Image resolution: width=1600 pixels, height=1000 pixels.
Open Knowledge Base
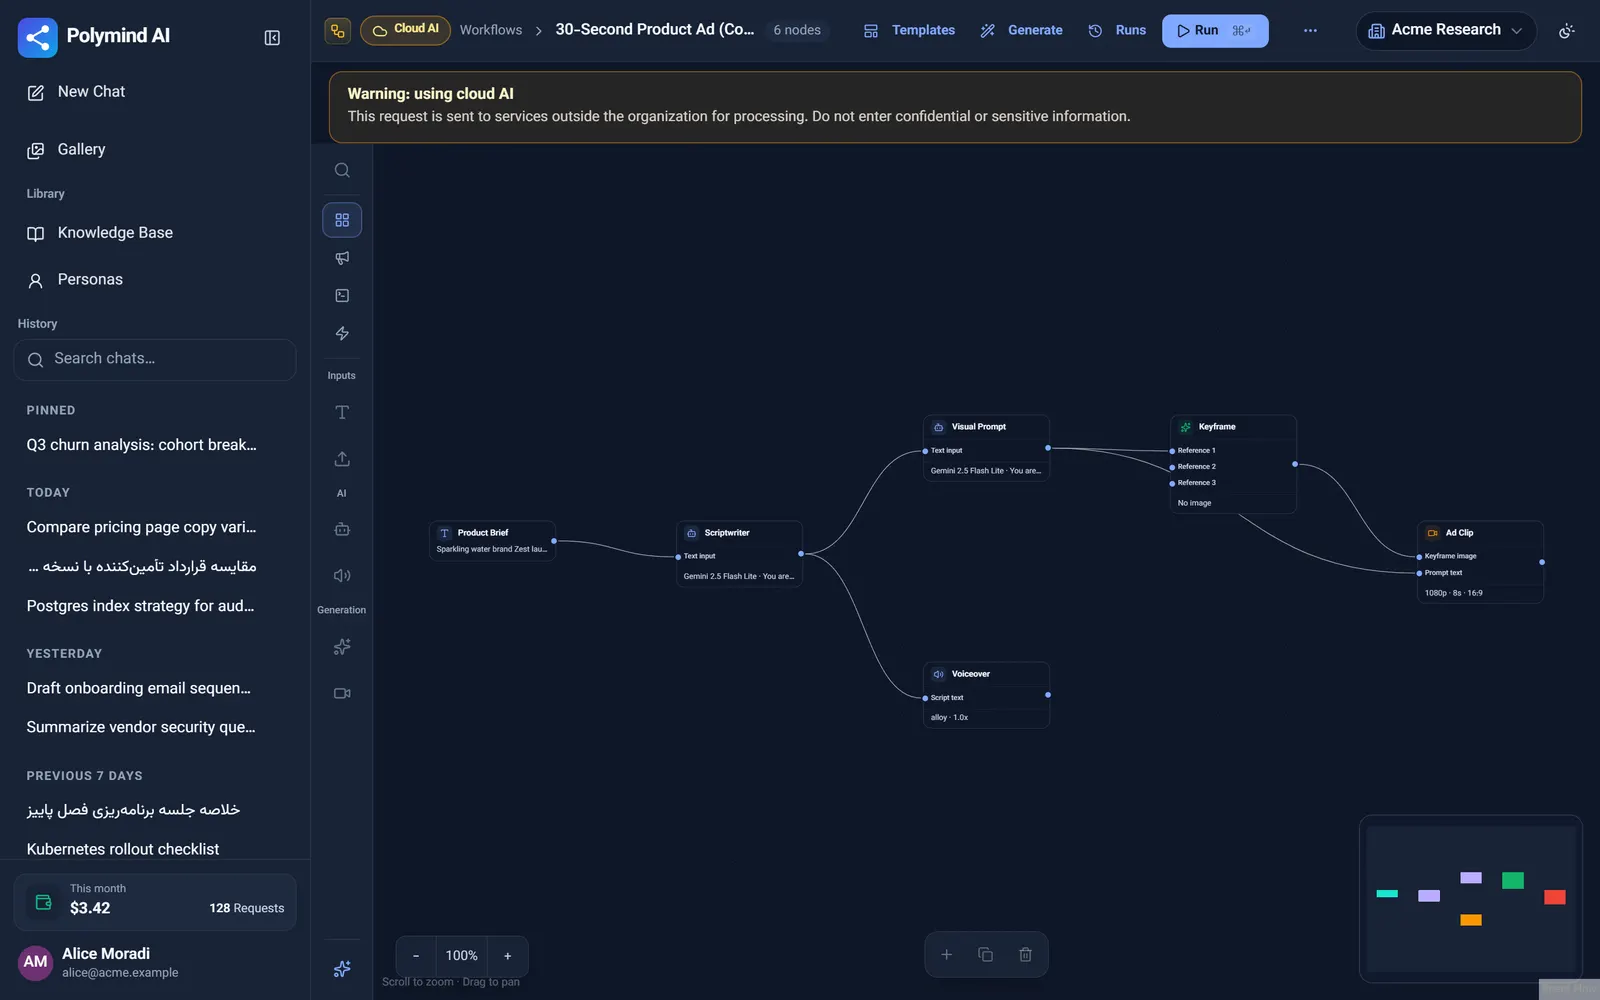click(x=155, y=233)
